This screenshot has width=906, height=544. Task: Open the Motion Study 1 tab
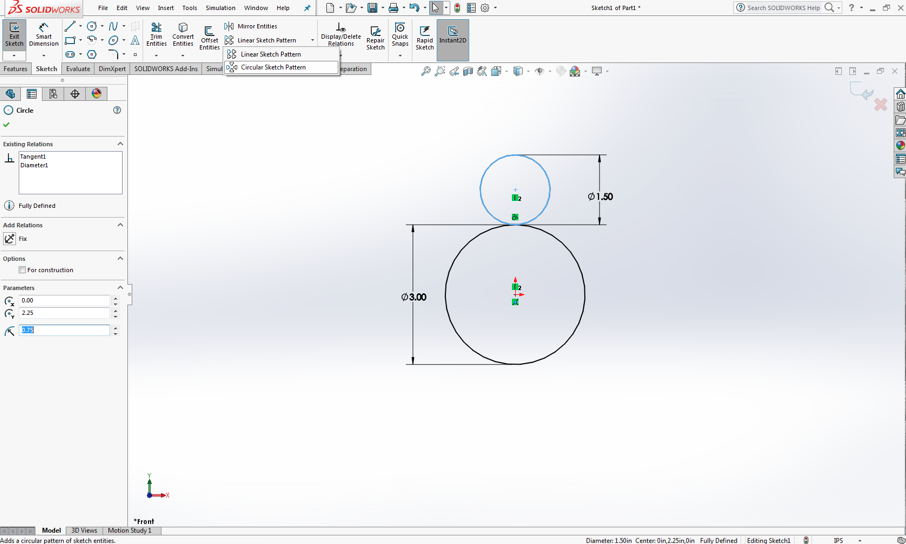point(129,530)
